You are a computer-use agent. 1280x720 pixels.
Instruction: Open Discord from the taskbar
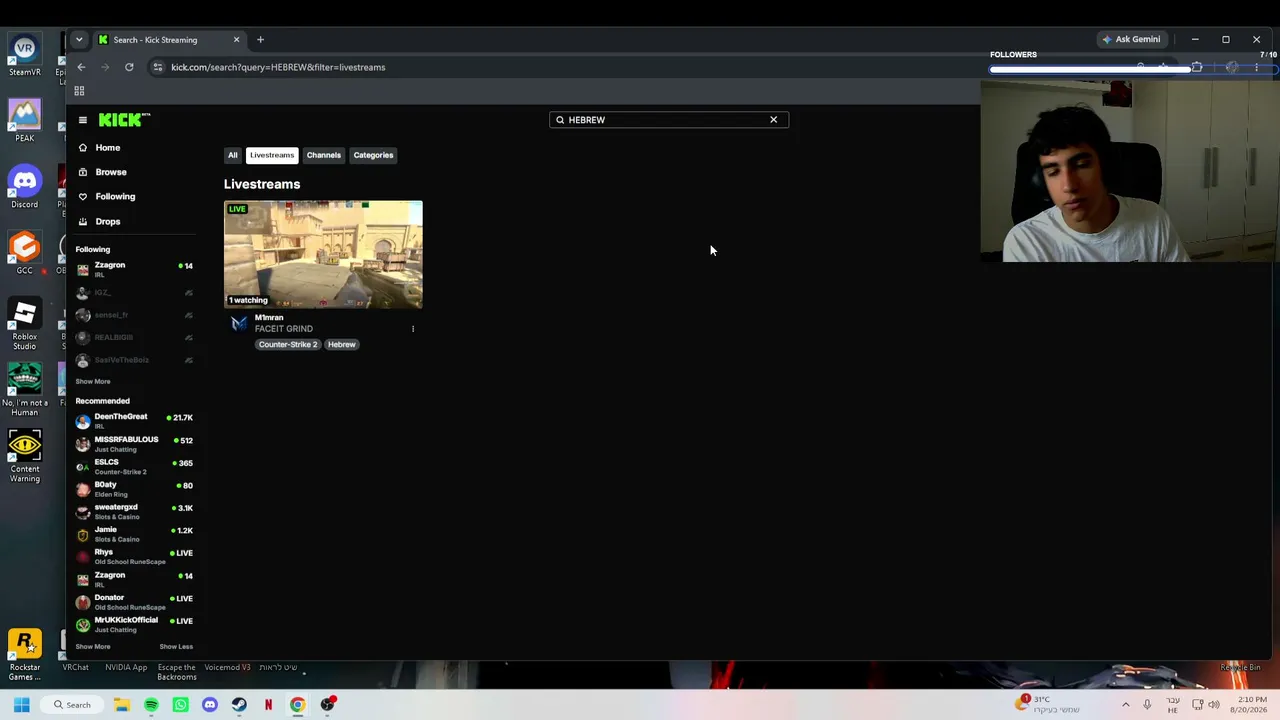210,705
